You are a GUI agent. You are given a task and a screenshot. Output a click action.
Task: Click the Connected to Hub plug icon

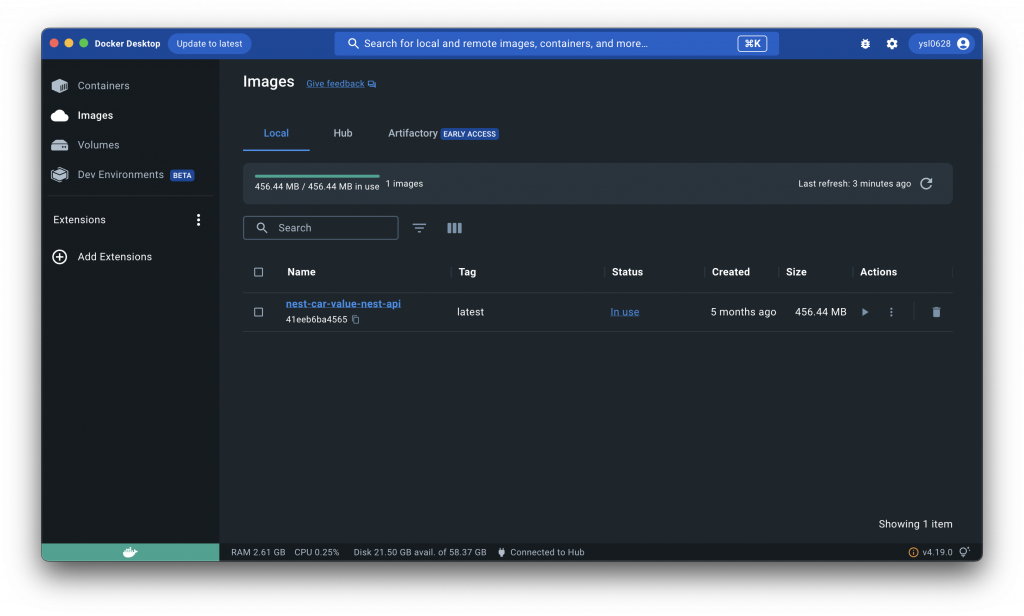pyautogui.click(x=502, y=553)
